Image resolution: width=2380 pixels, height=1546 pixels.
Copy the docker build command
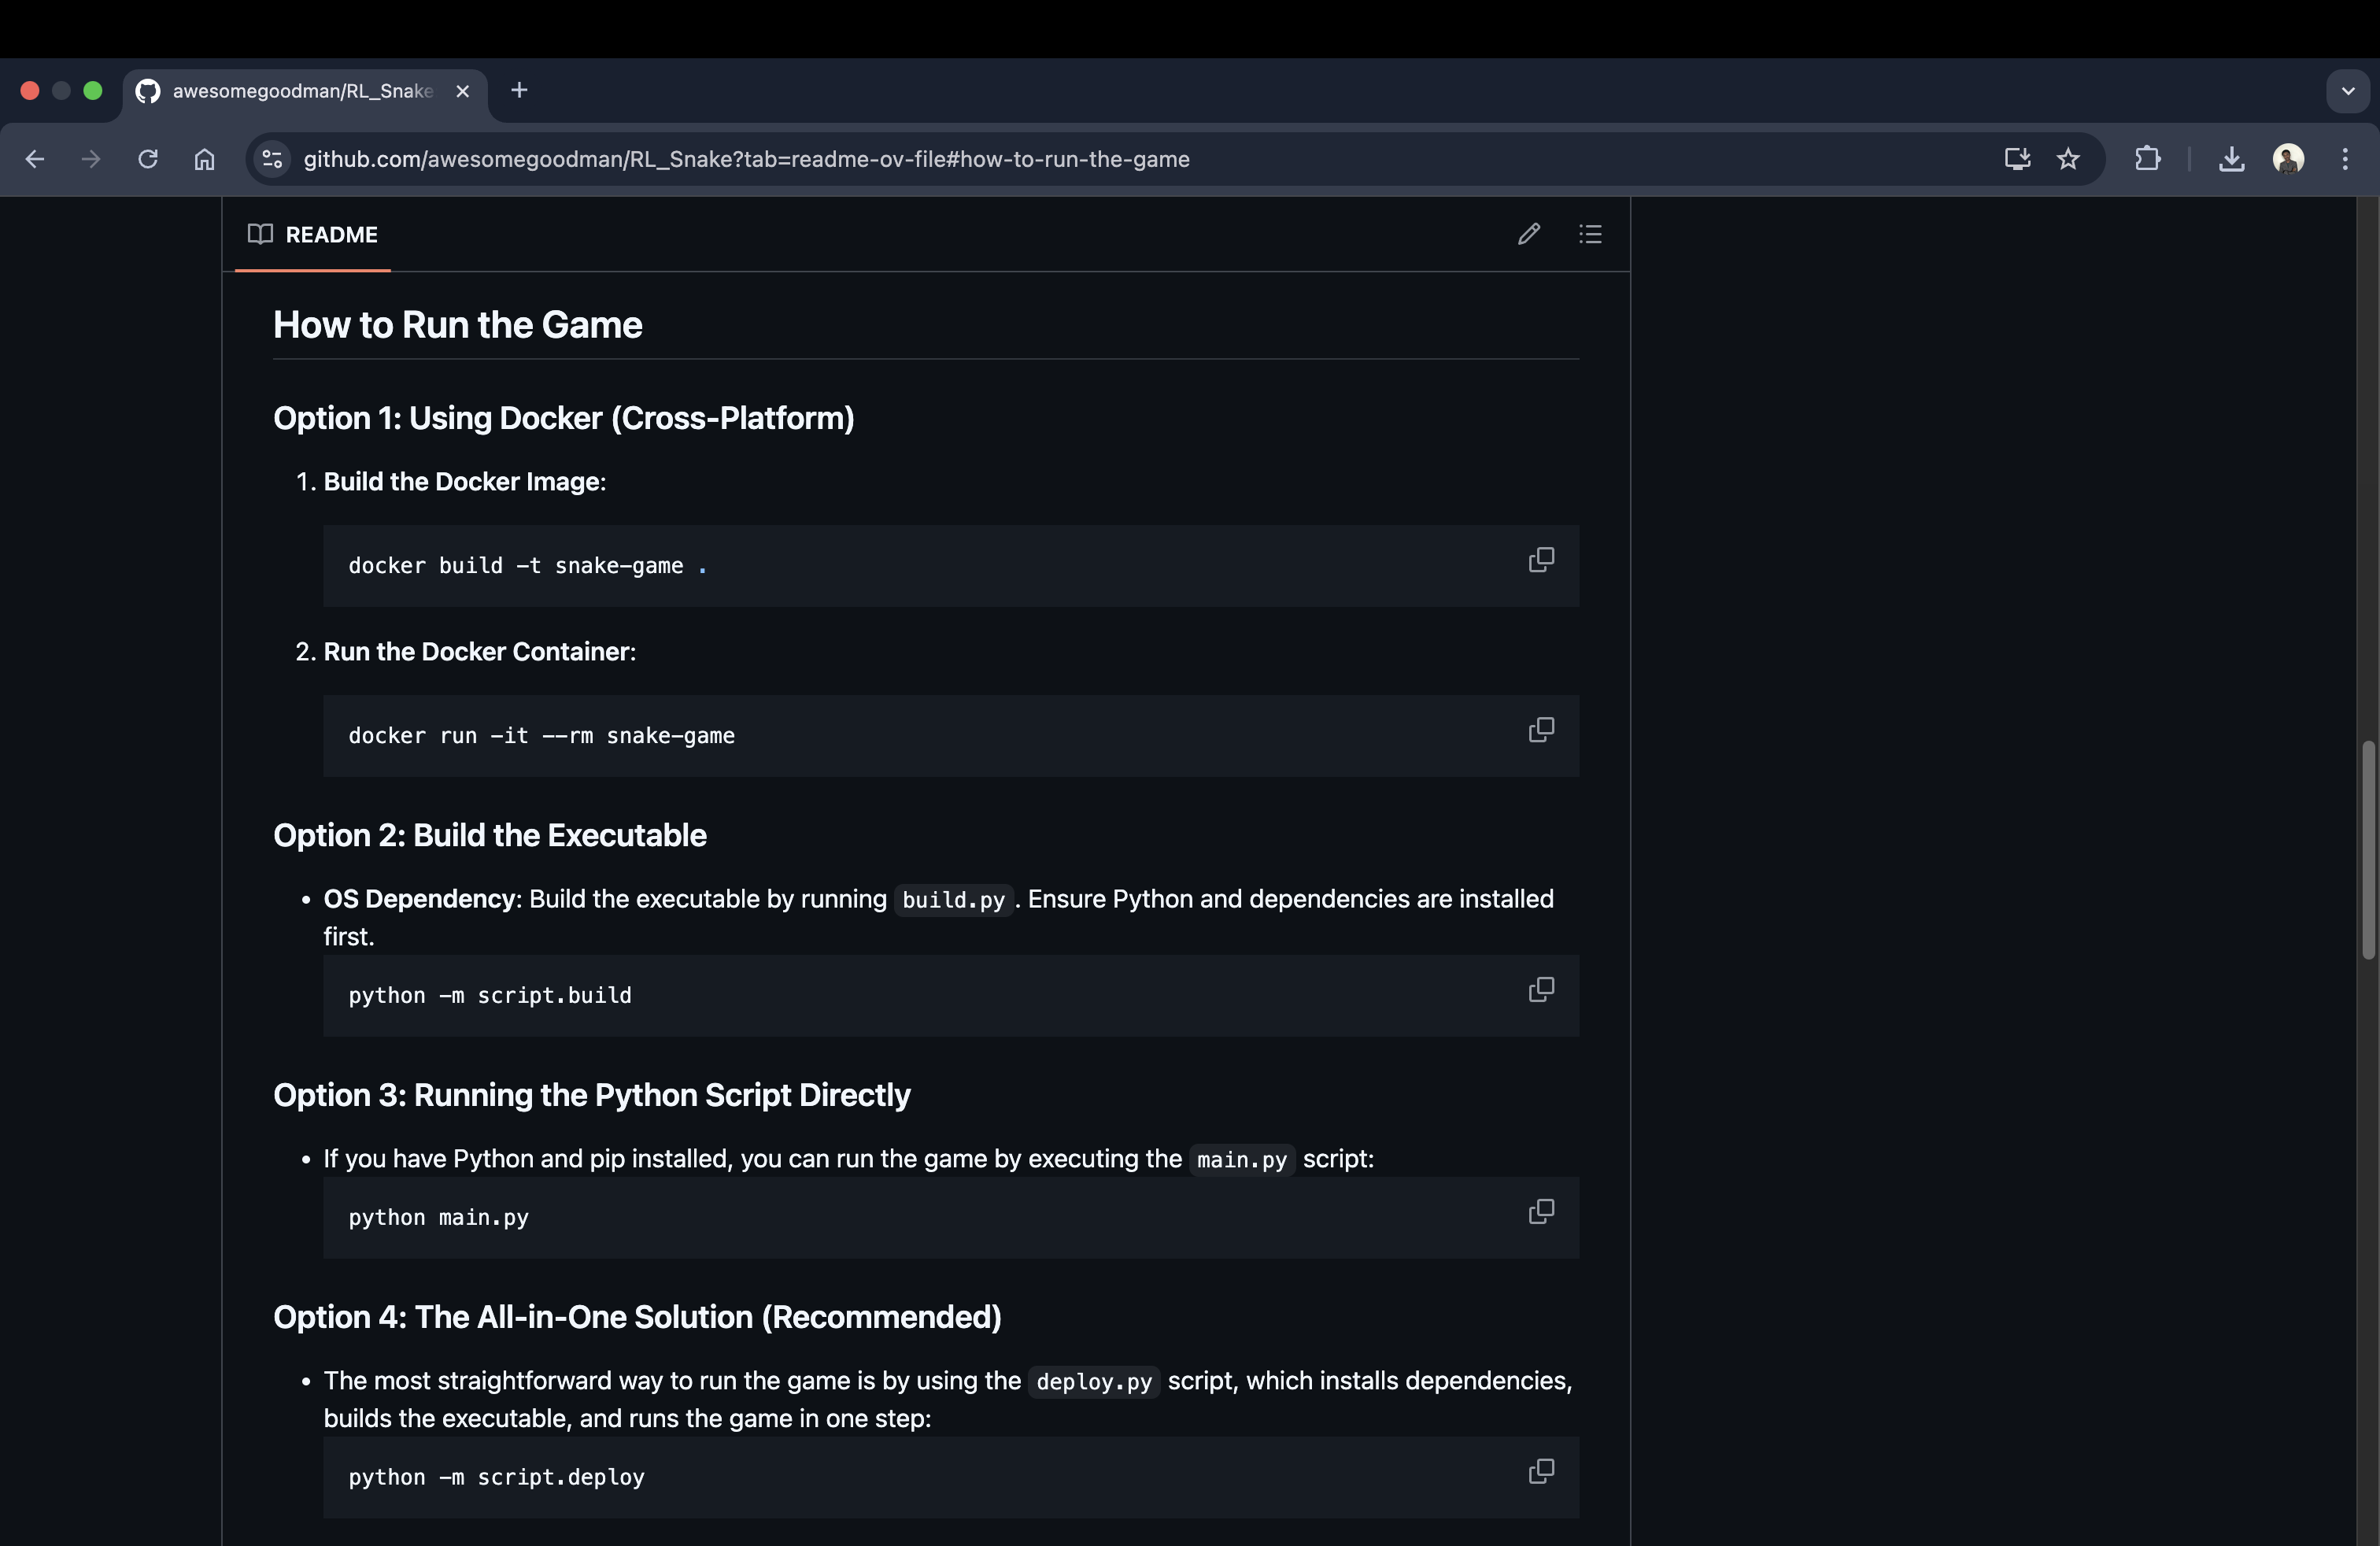(1541, 560)
